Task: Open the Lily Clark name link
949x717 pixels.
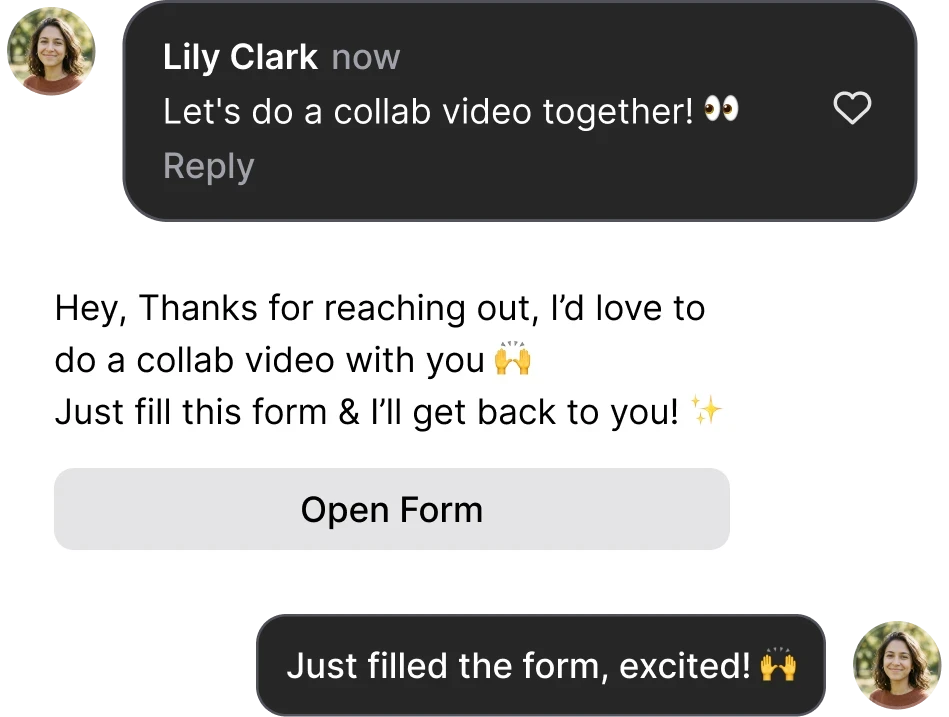Action: click(240, 57)
